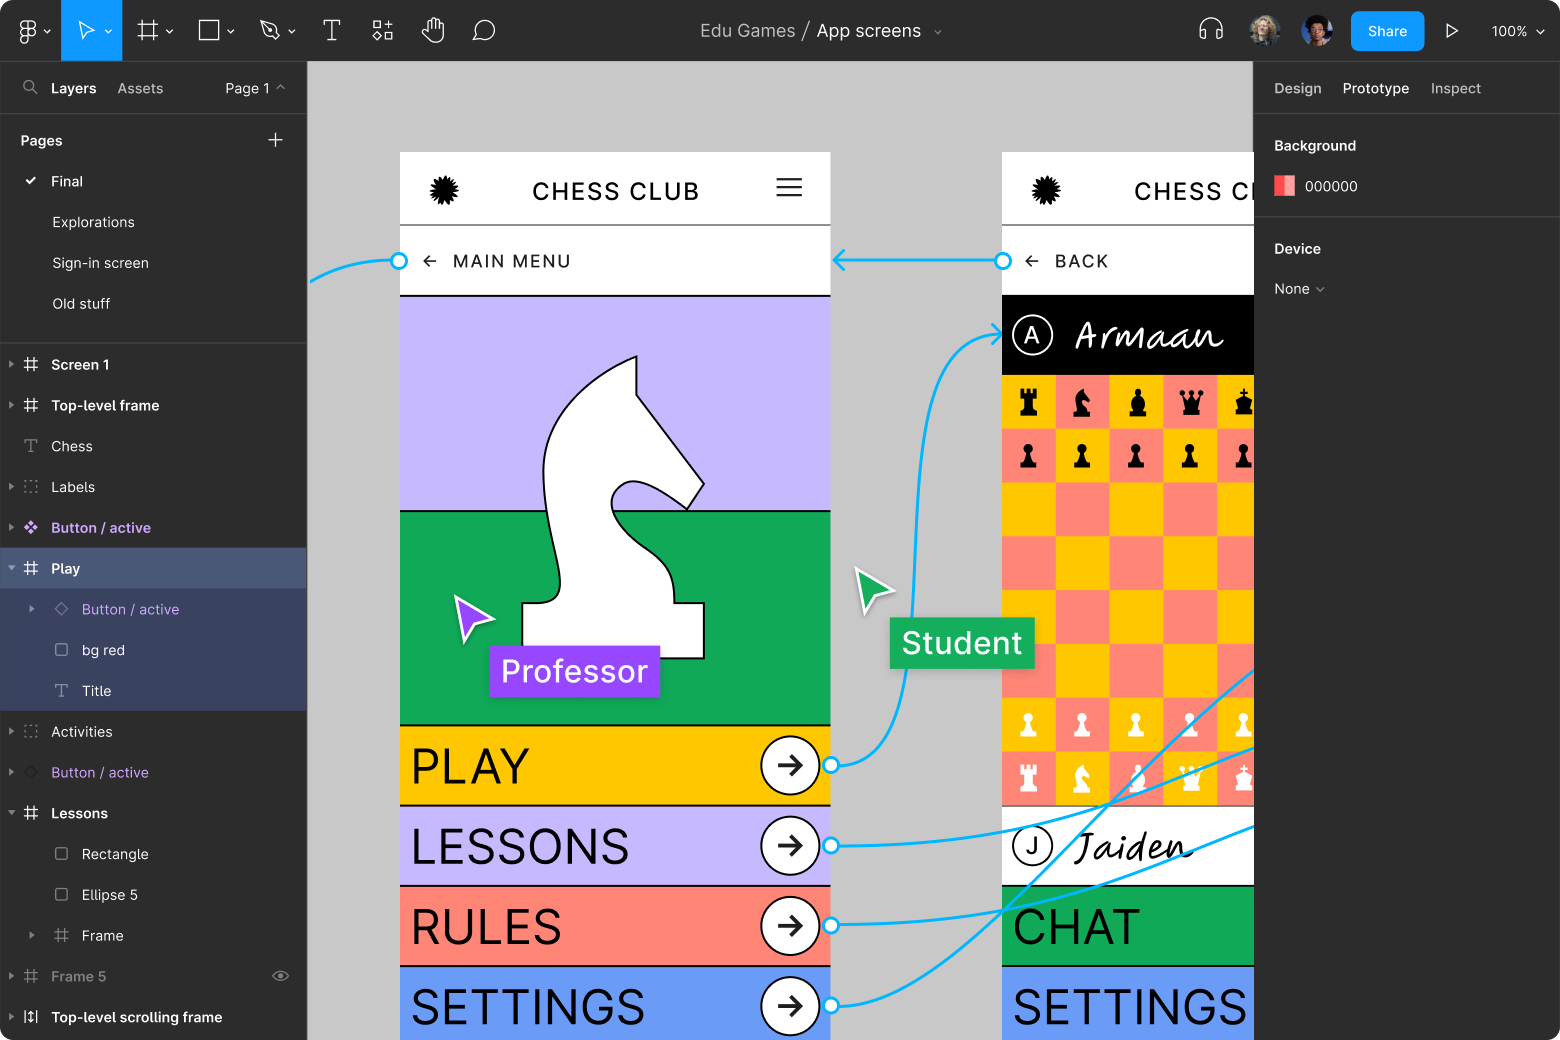Open the Device None dropdown

coord(1298,288)
